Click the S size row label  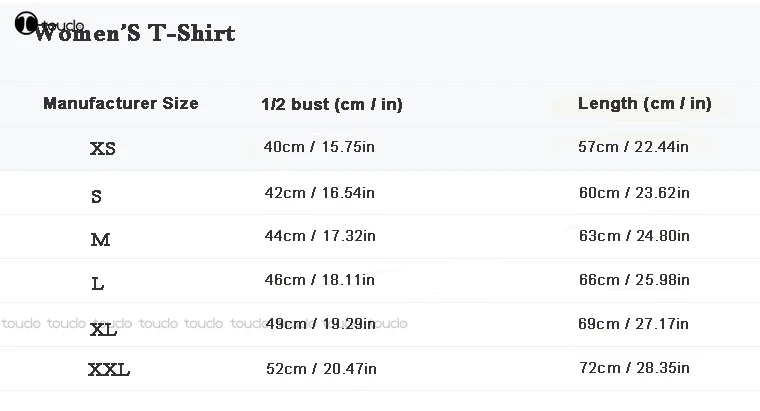pyautogui.click(x=96, y=196)
